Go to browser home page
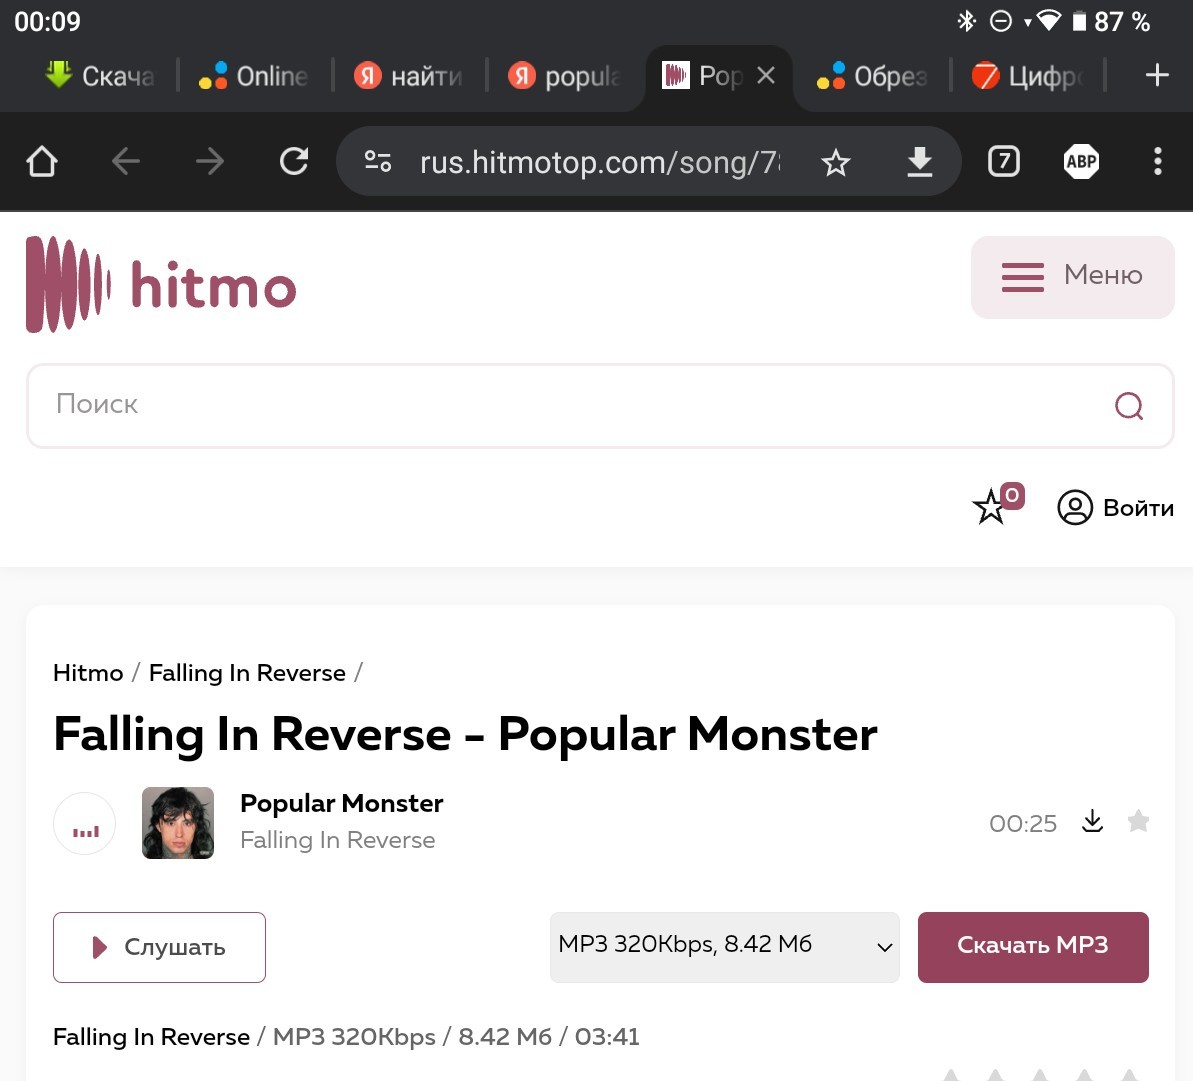 [x=42, y=161]
